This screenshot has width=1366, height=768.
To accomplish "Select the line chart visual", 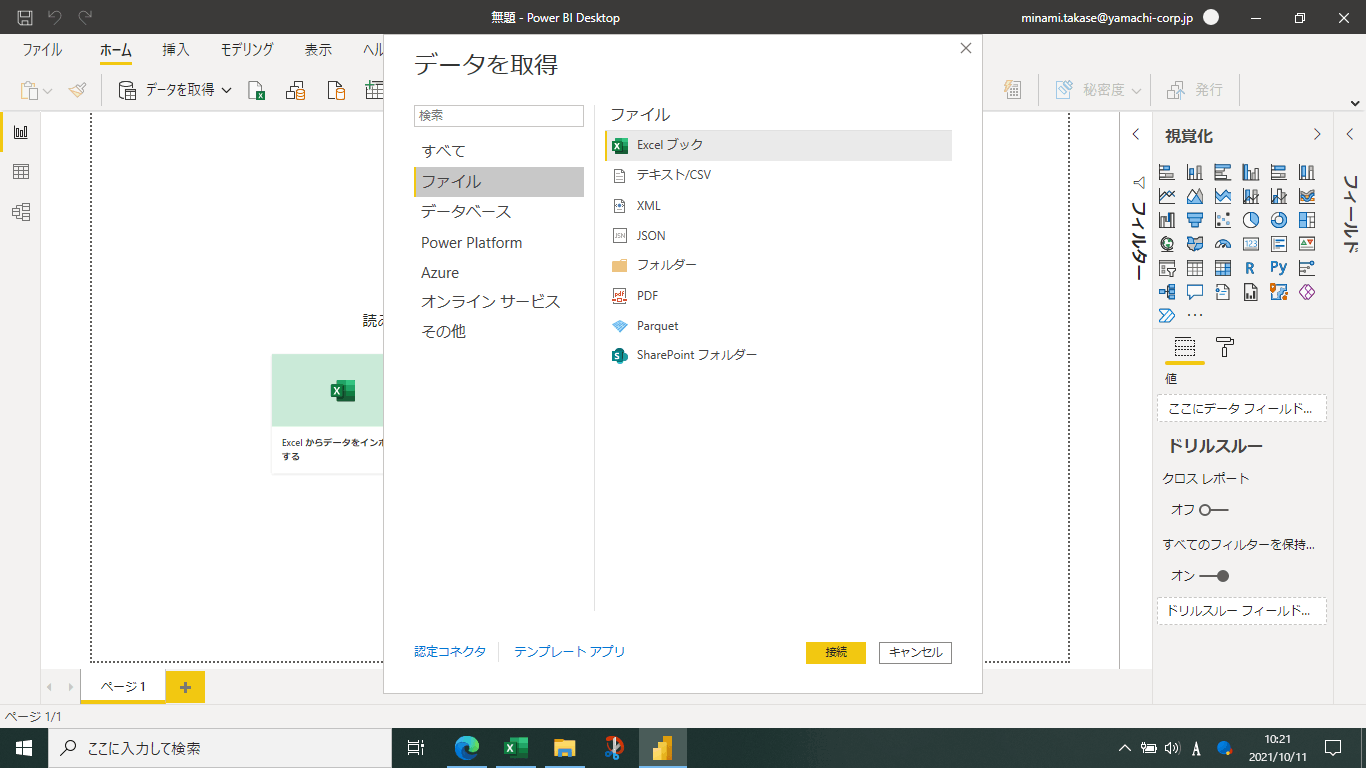I will click(x=1167, y=196).
